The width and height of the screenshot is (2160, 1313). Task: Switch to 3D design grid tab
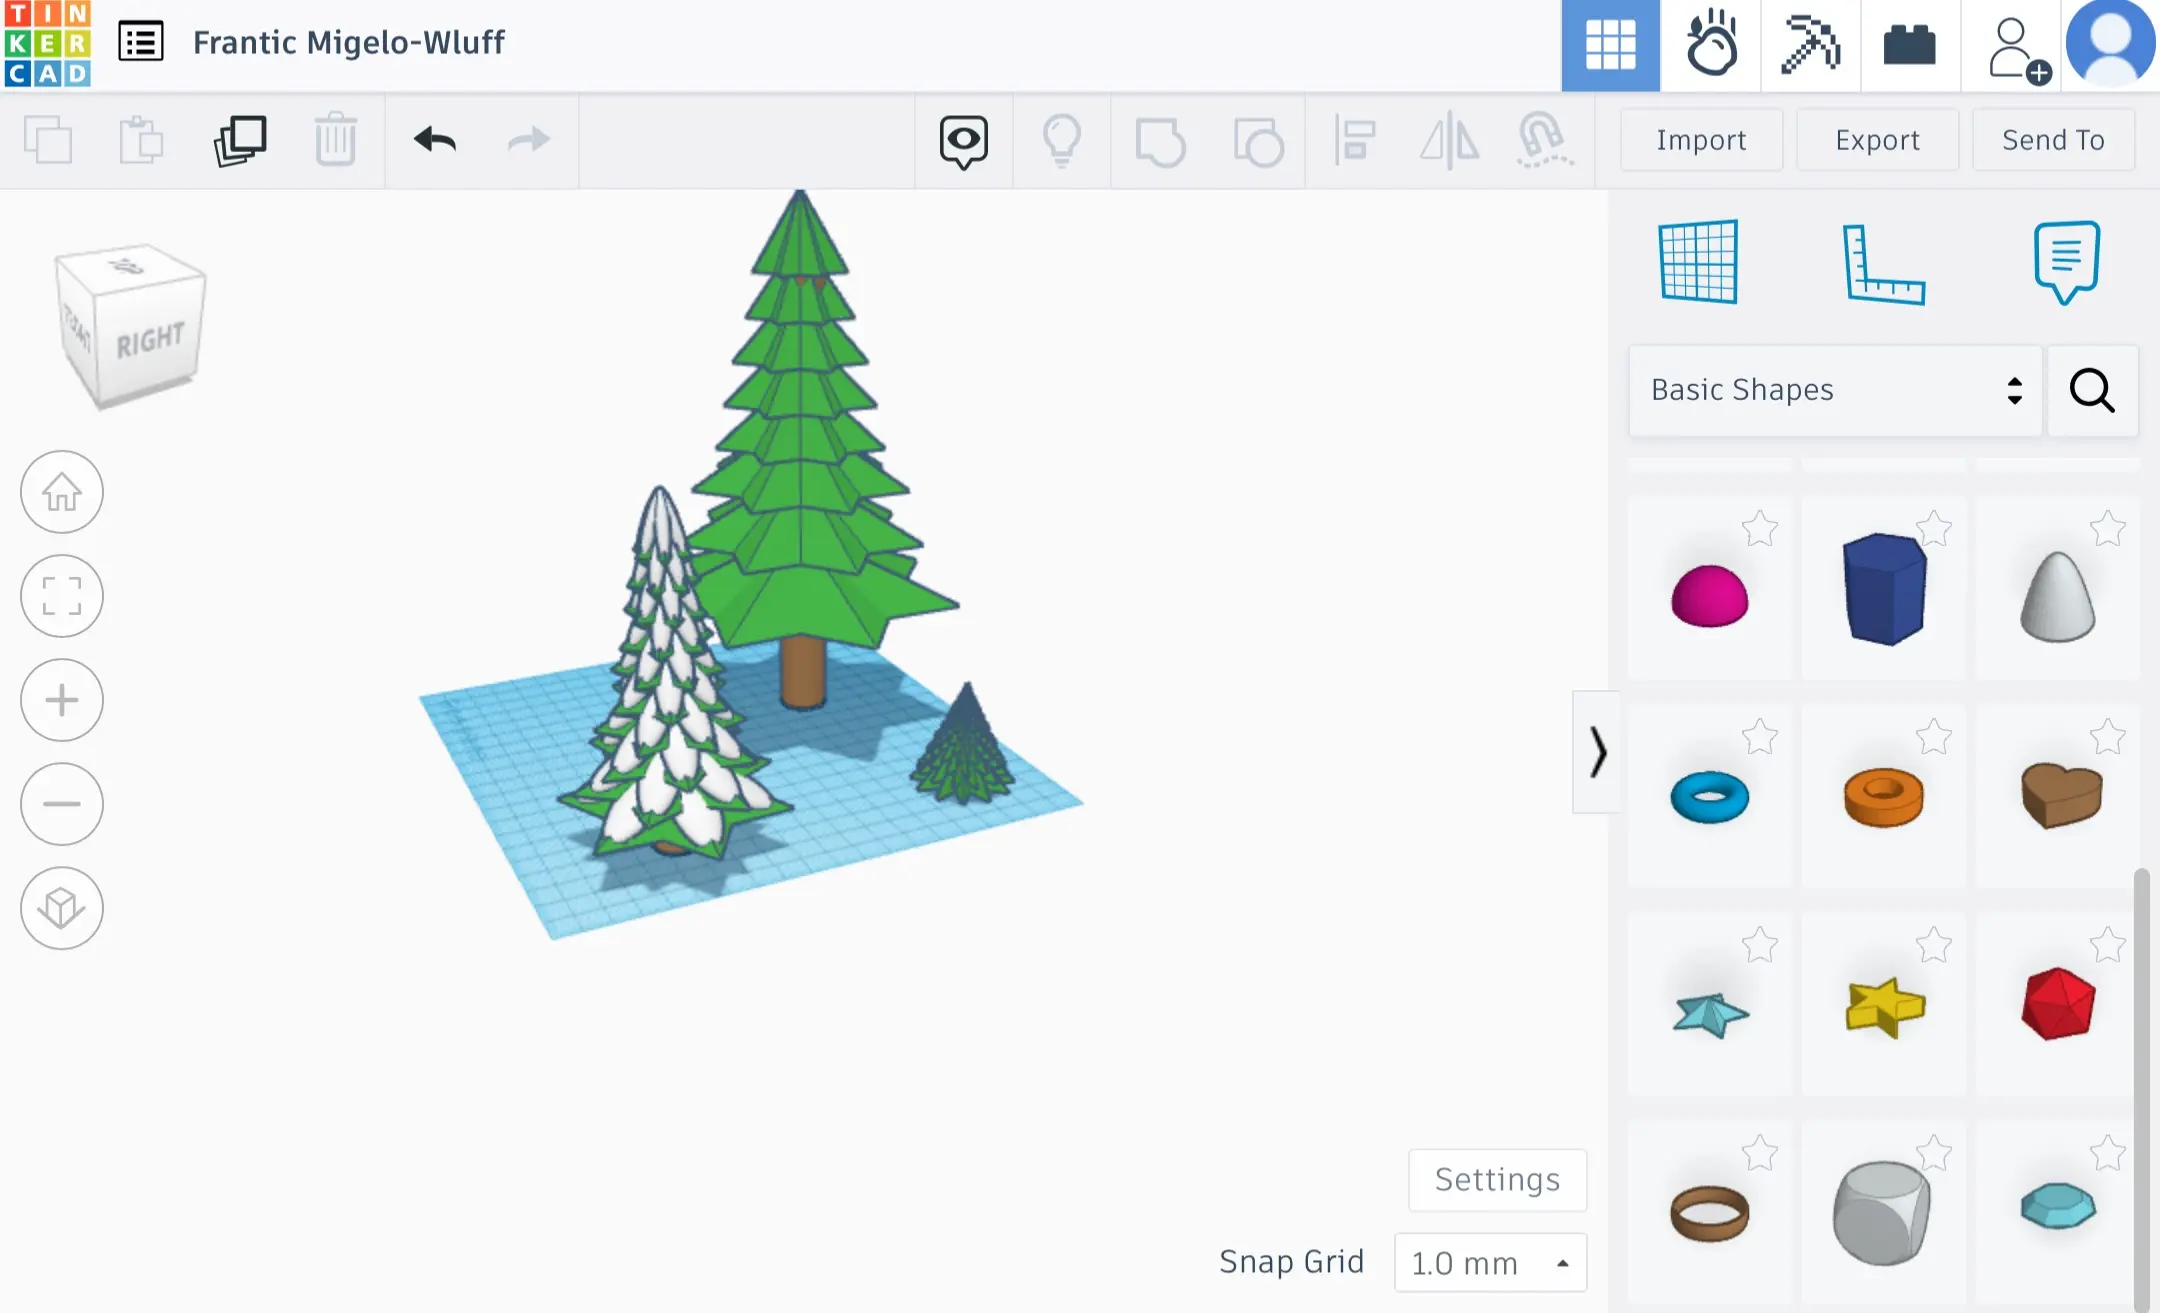1610,45
